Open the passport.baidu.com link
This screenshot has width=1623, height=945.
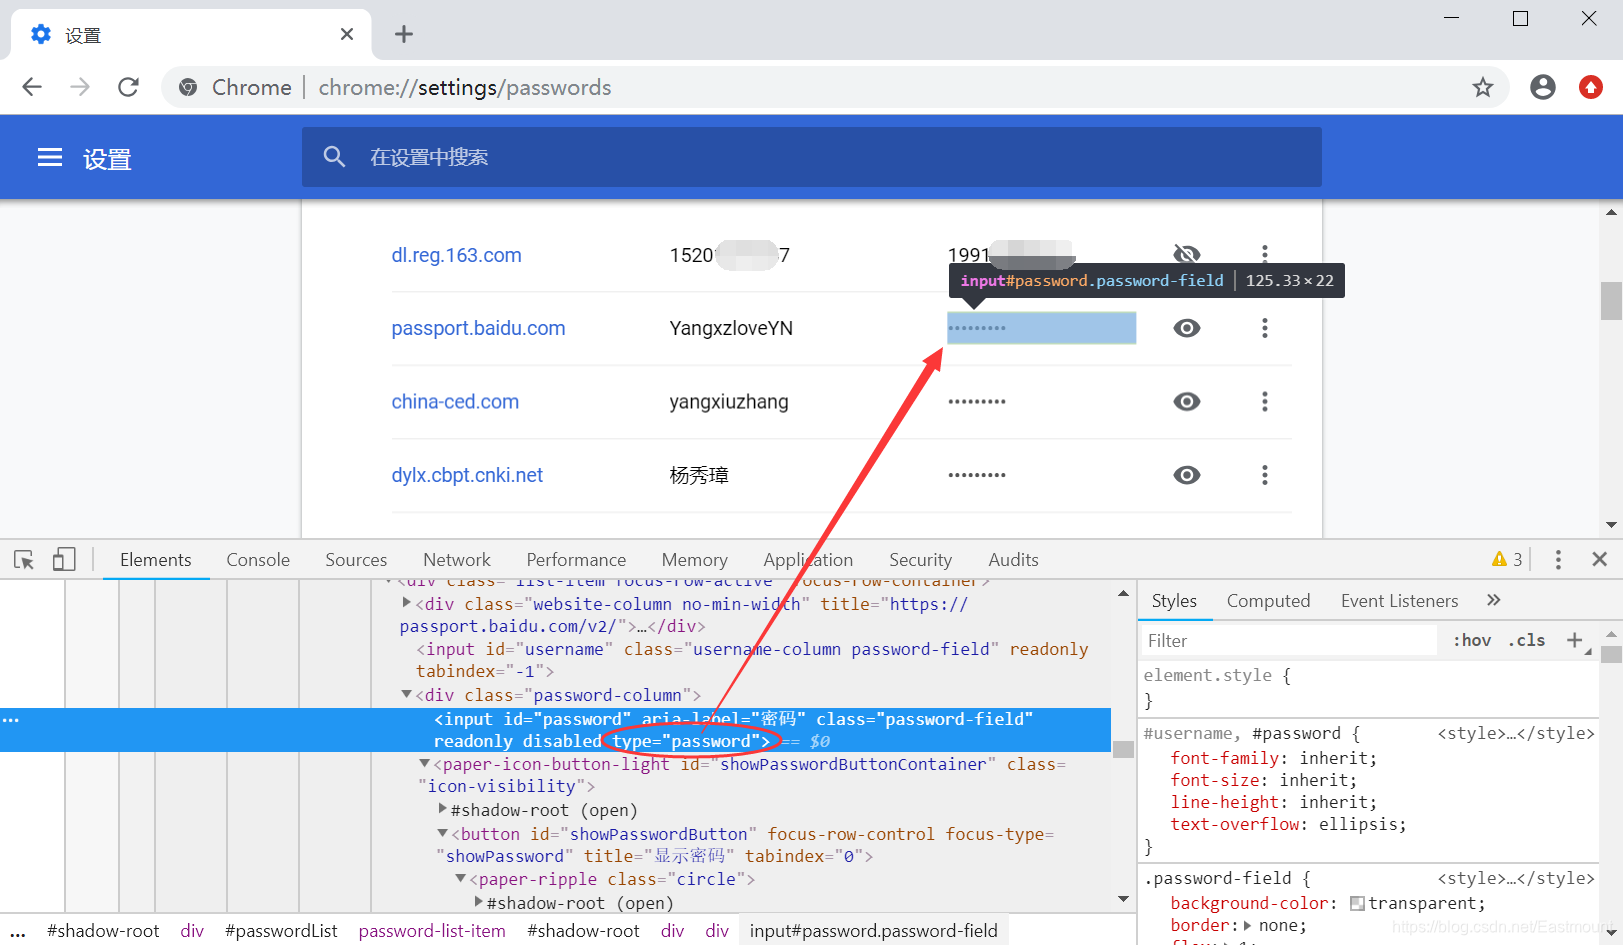click(478, 328)
